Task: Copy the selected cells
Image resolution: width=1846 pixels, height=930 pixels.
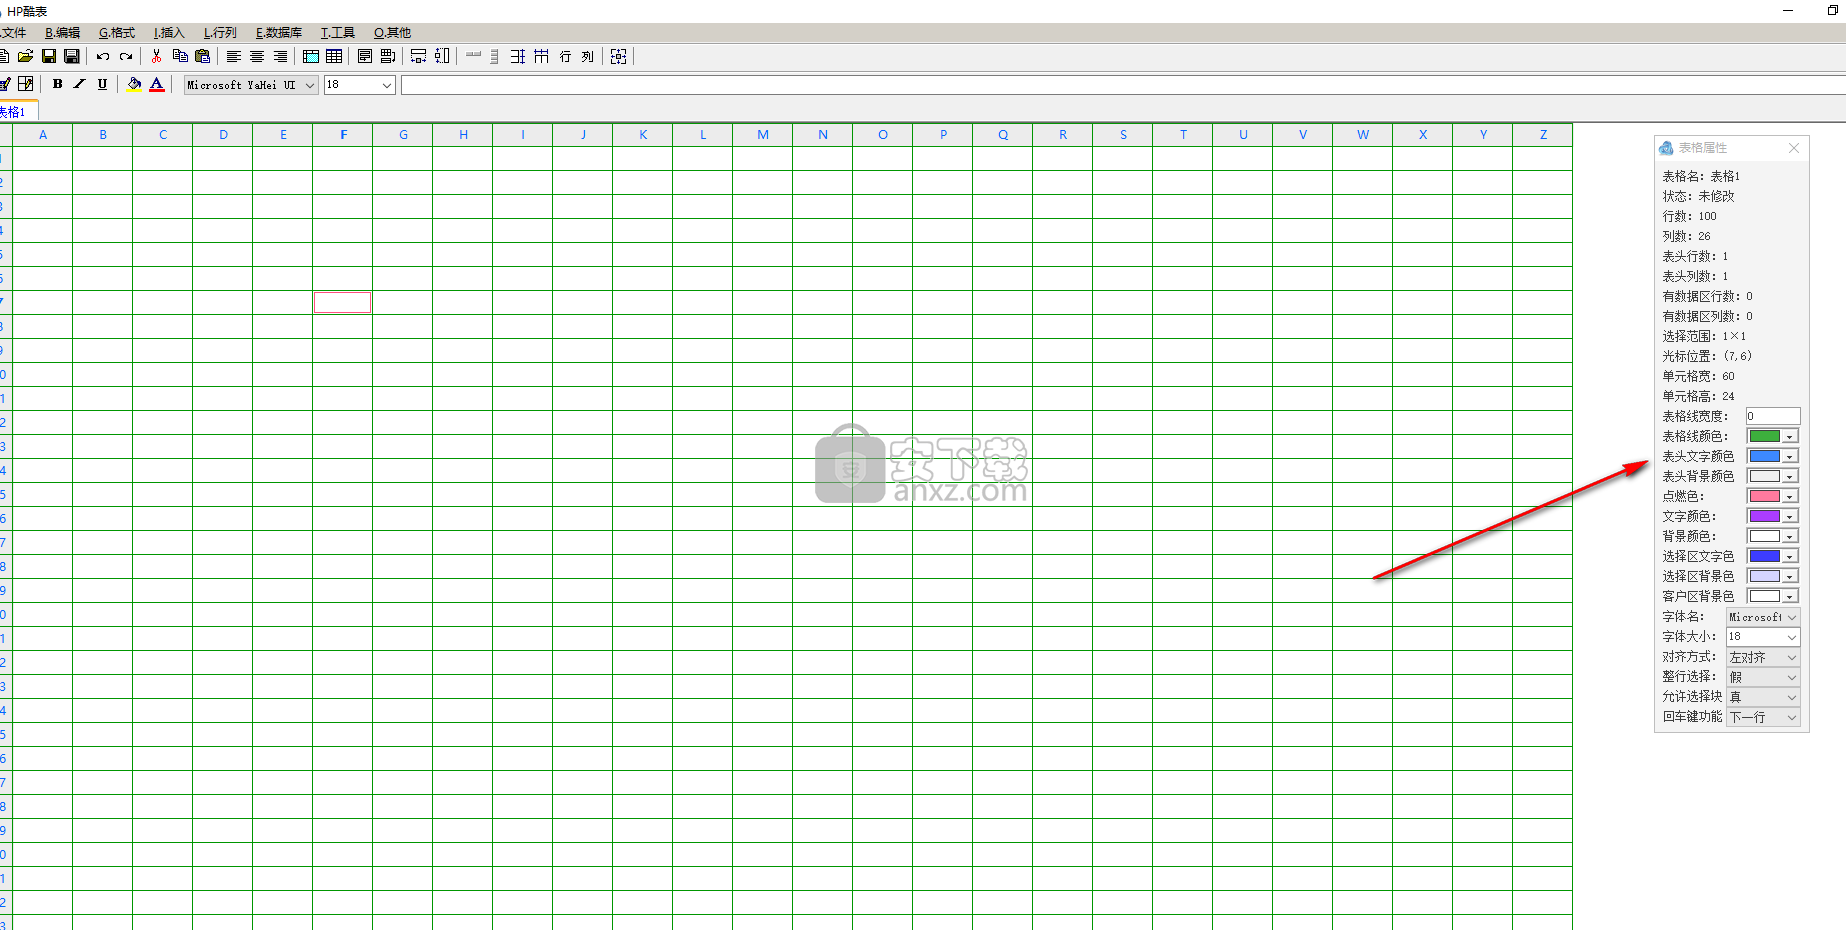Action: pos(180,56)
